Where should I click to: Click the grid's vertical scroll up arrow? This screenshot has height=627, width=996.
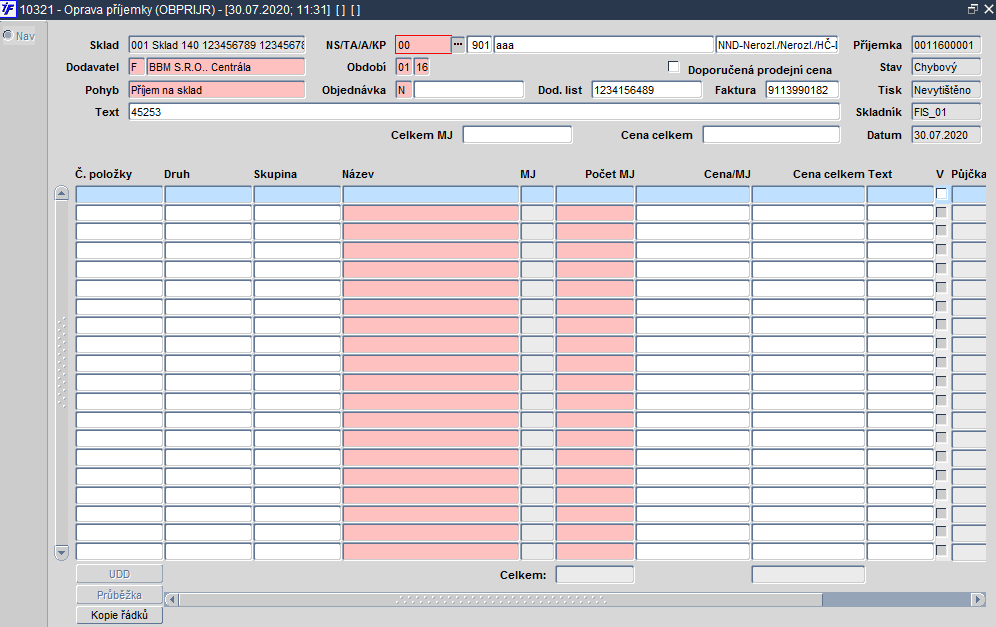[62, 193]
